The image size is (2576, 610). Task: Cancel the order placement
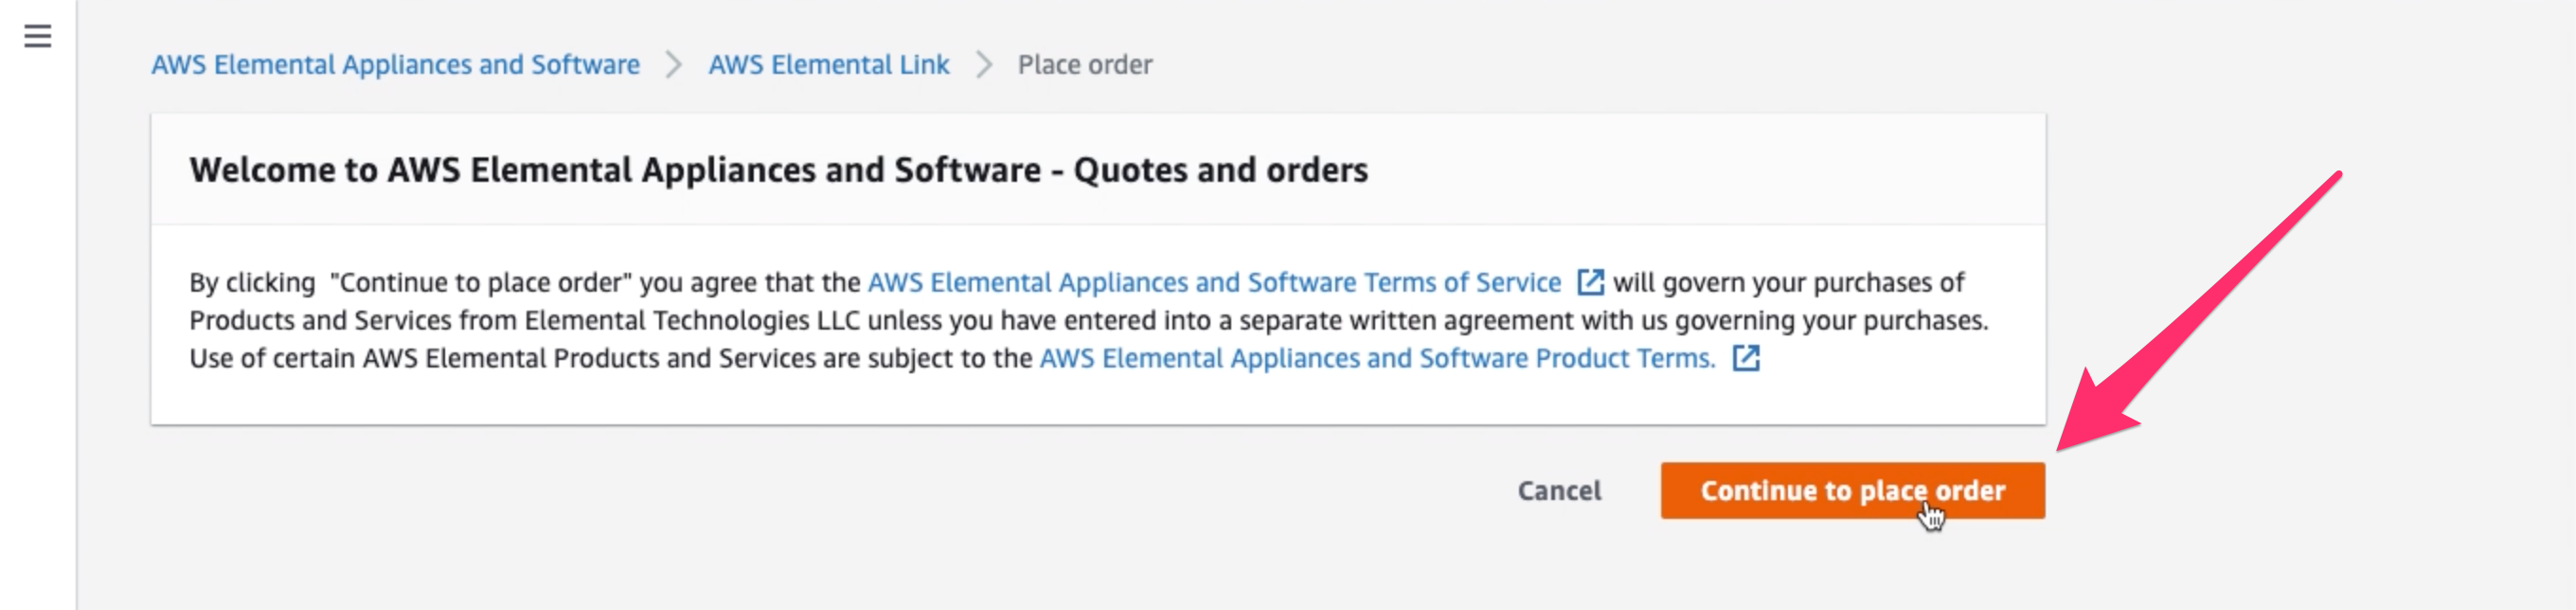[1558, 490]
